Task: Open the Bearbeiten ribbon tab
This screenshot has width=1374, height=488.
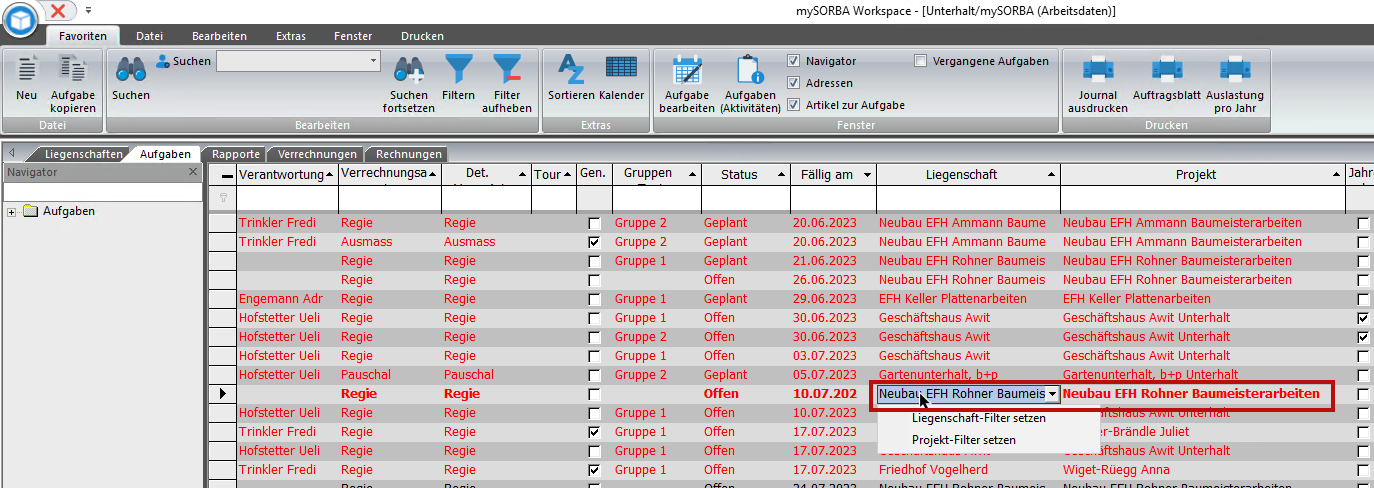Action: pos(219,36)
